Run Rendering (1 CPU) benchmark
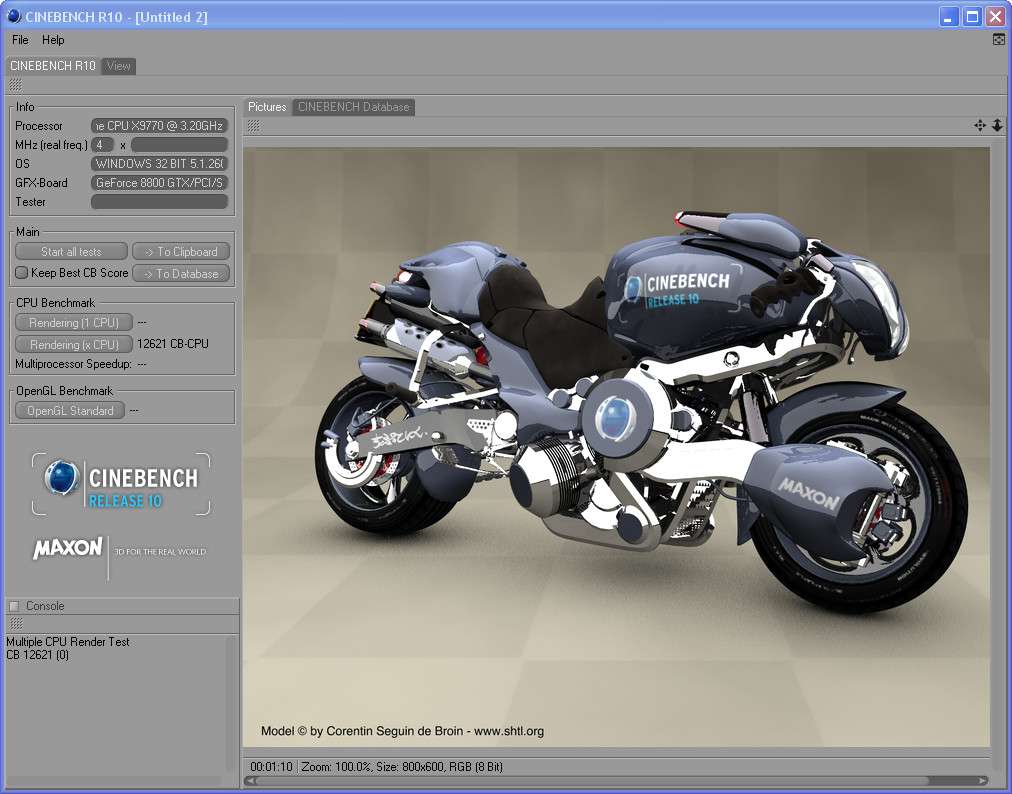This screenshot has height=794, width=1012. [x=74, y=322]
